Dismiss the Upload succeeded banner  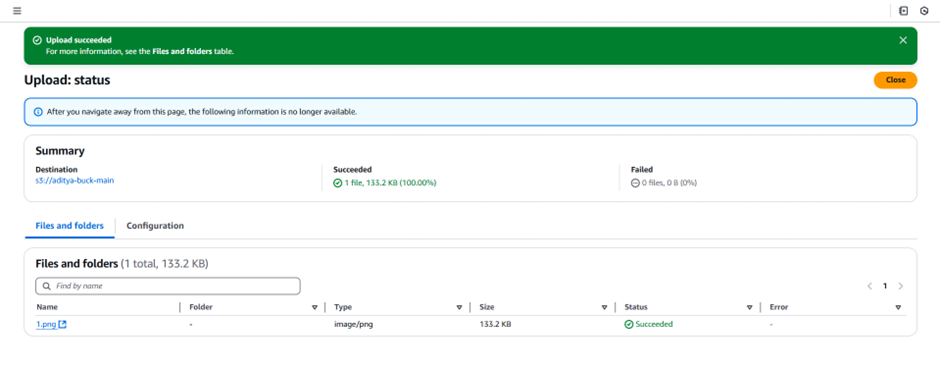(x=903, y=40)
